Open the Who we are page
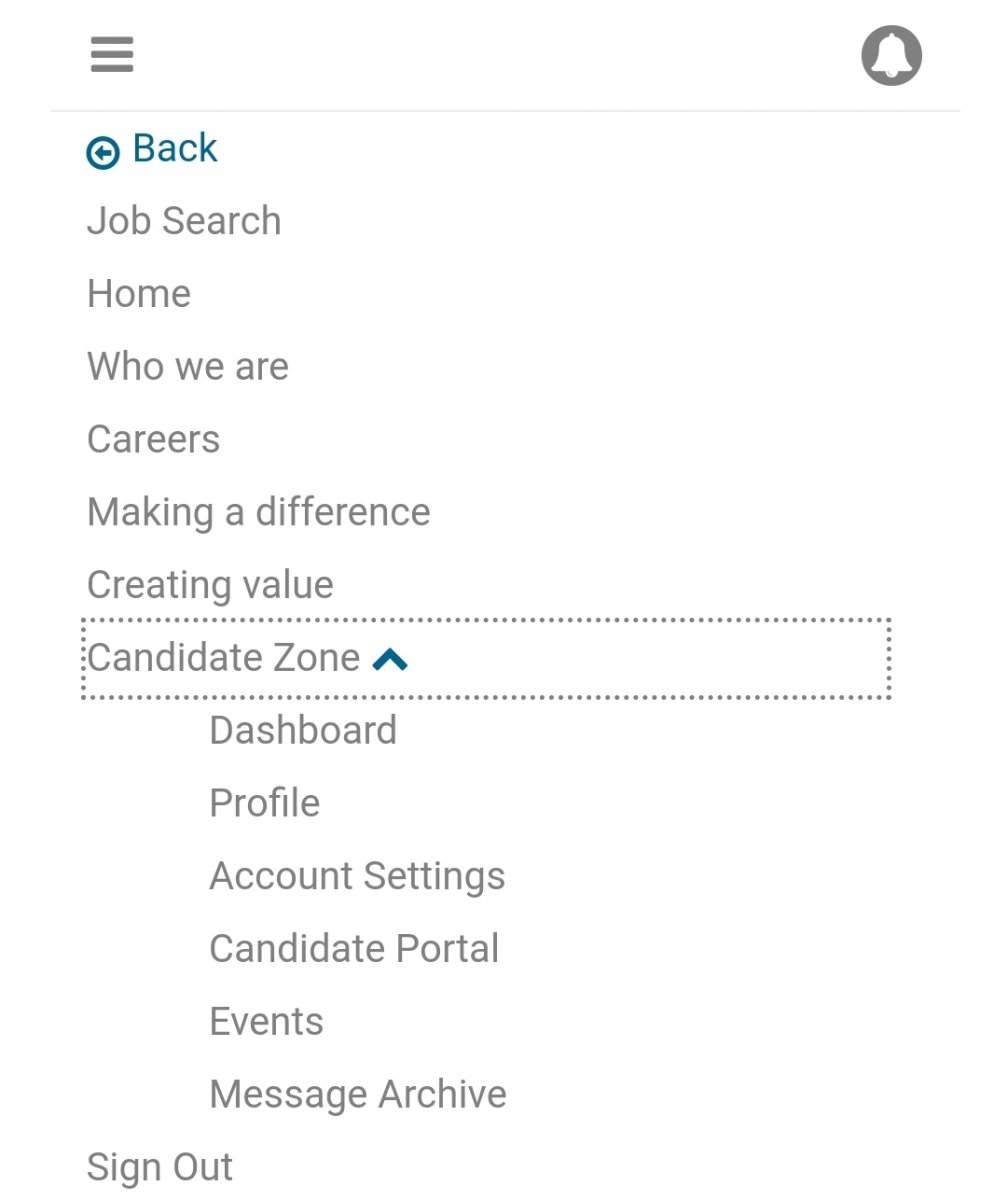This screenshot has width=1007, height=1200. coord(188,367)
